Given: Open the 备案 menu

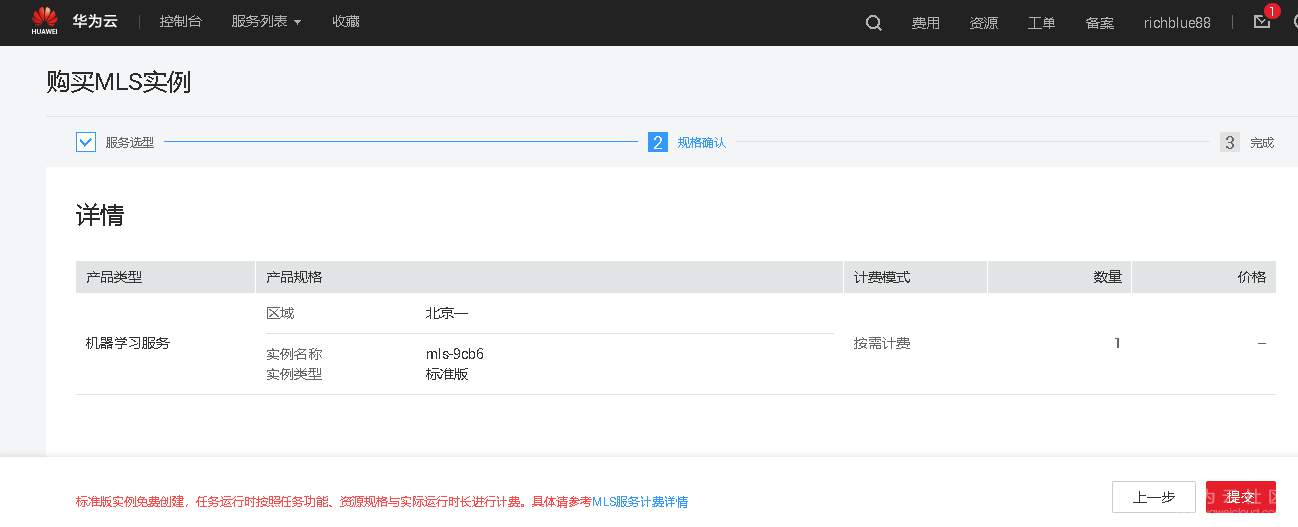Looking at the screenshot, I should [1100, 22].
